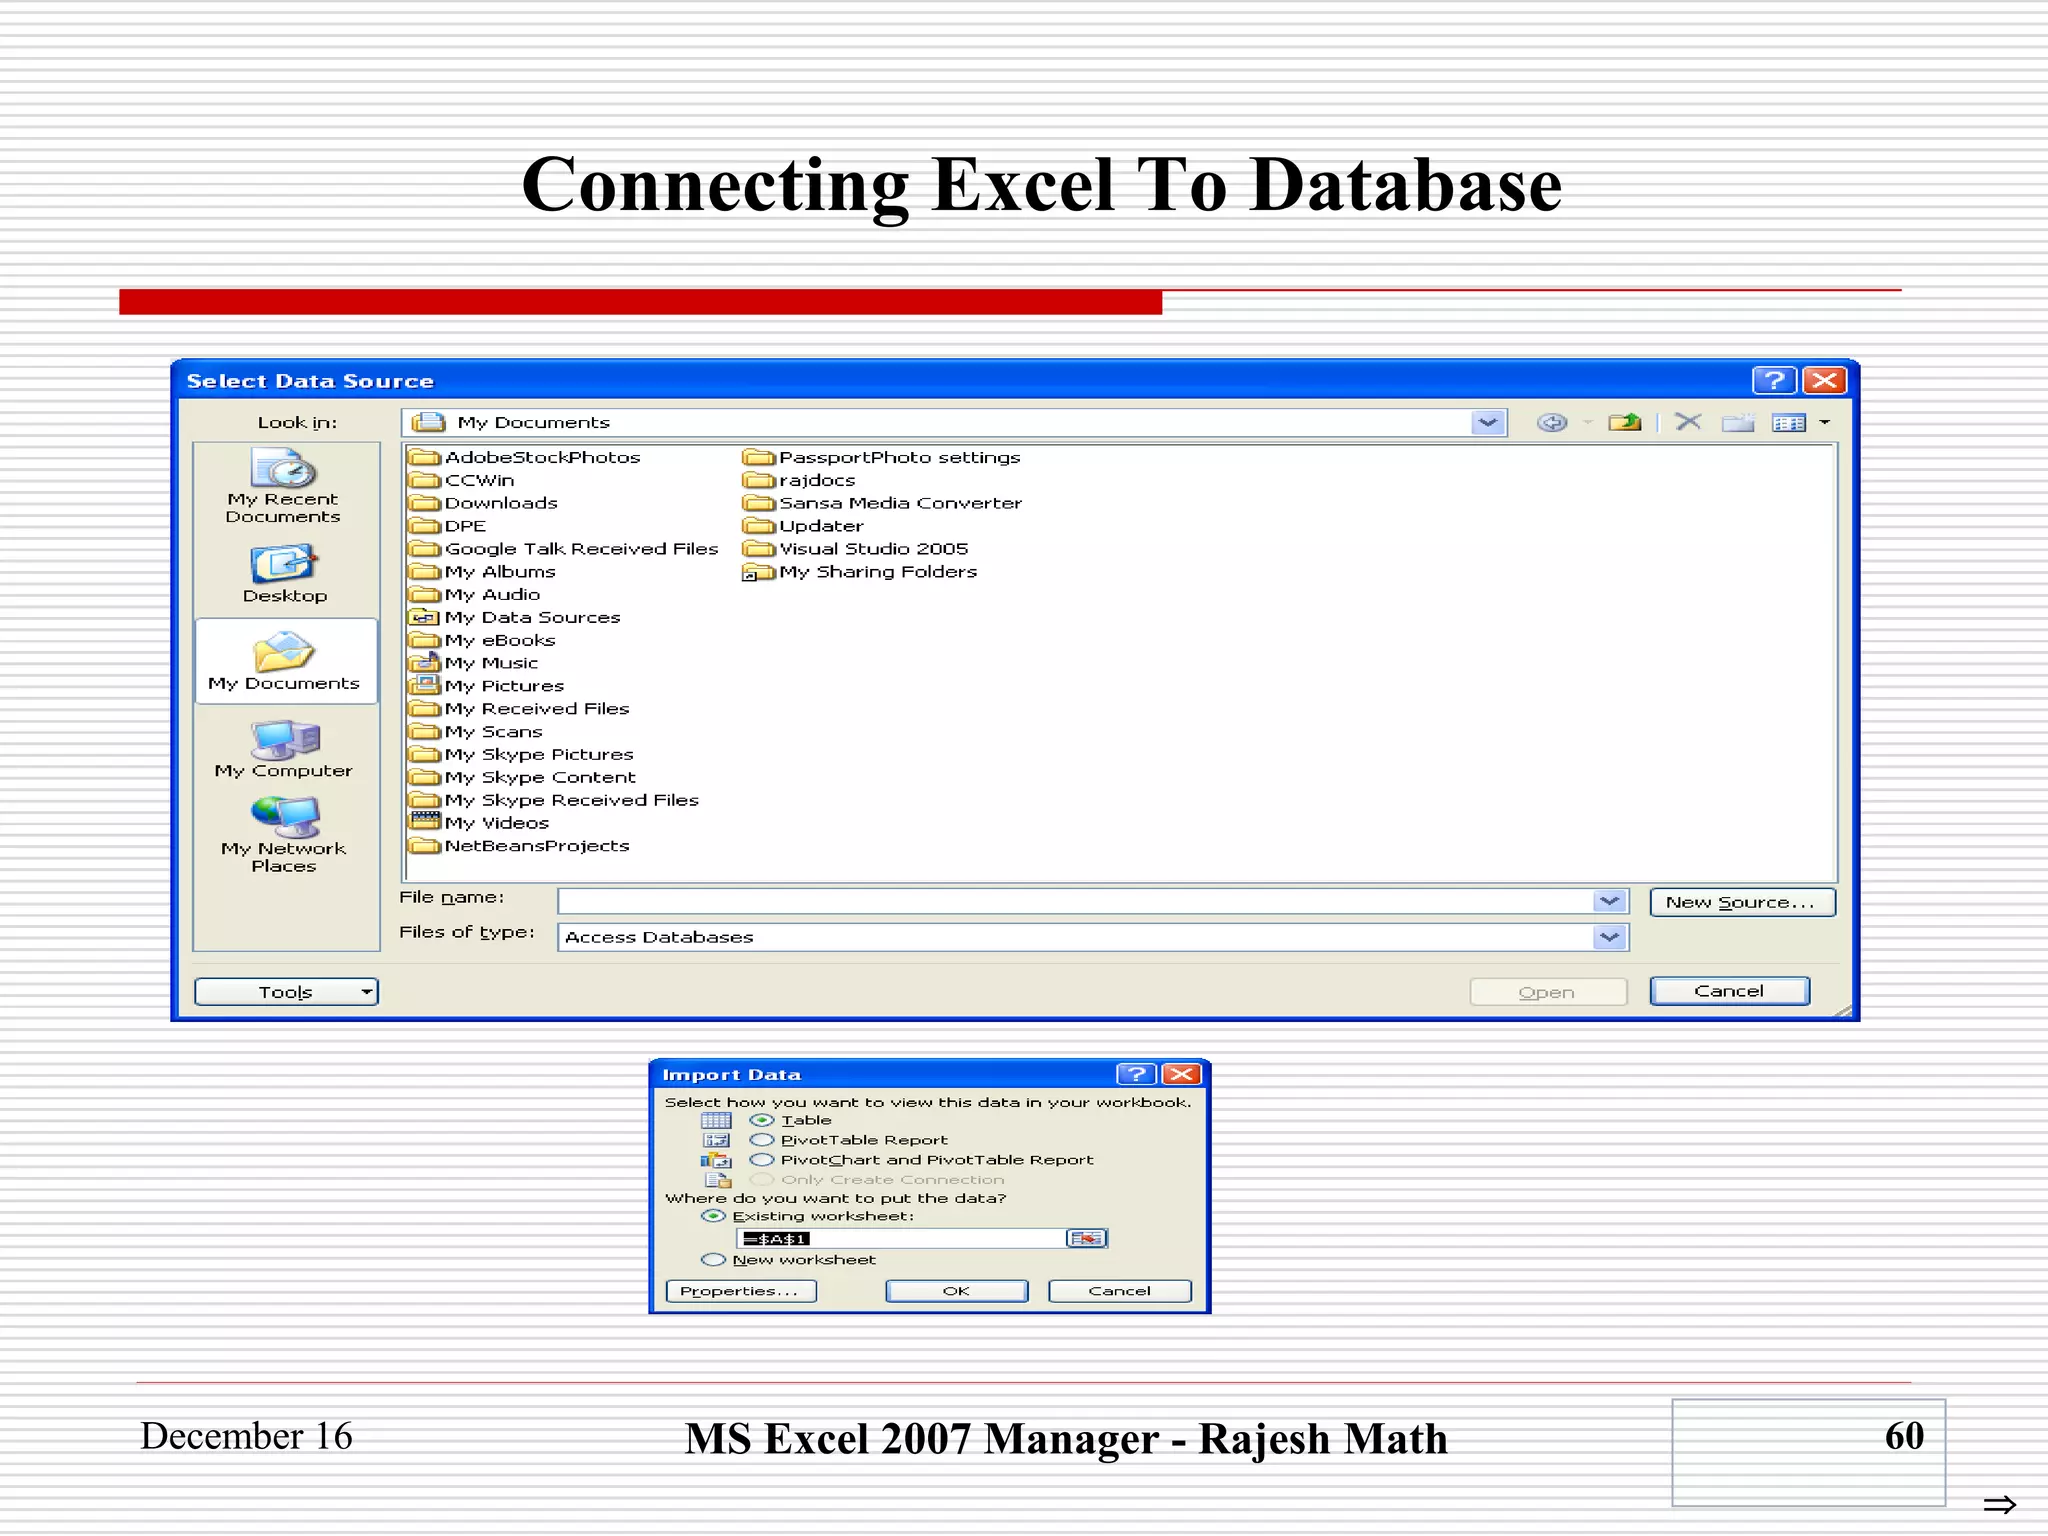This screenshot has width=2048, height=1536.
Task: Cancel the Import Data dialog
Action: (1120, 1291)
